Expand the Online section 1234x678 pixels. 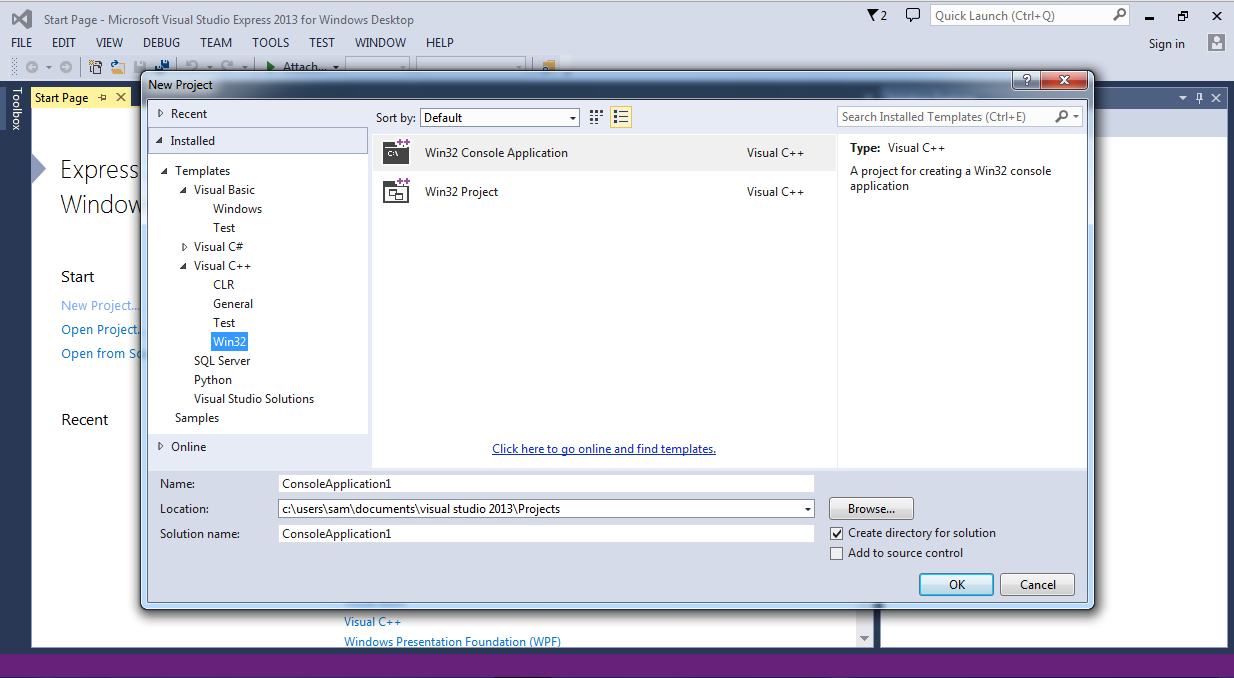(160, 447)
